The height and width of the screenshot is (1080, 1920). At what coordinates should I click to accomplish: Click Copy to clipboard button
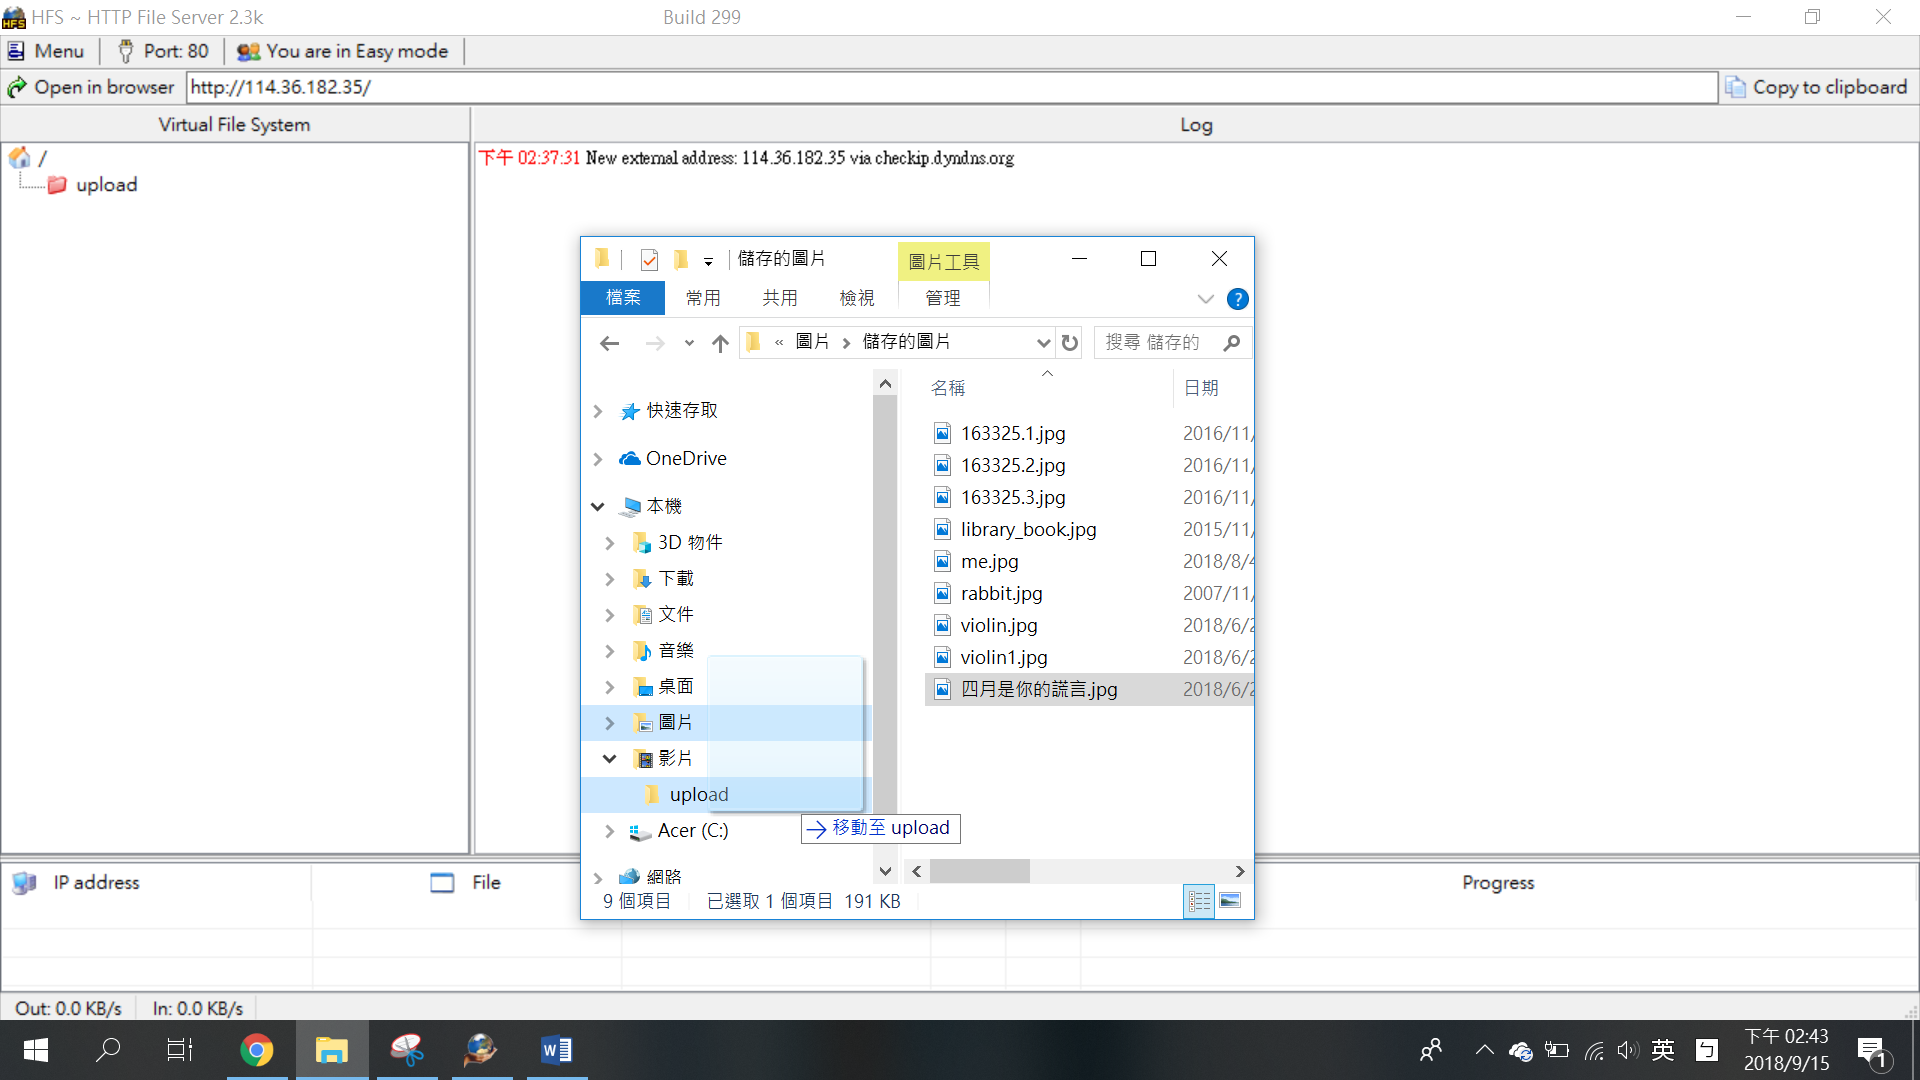[1817, 87]
